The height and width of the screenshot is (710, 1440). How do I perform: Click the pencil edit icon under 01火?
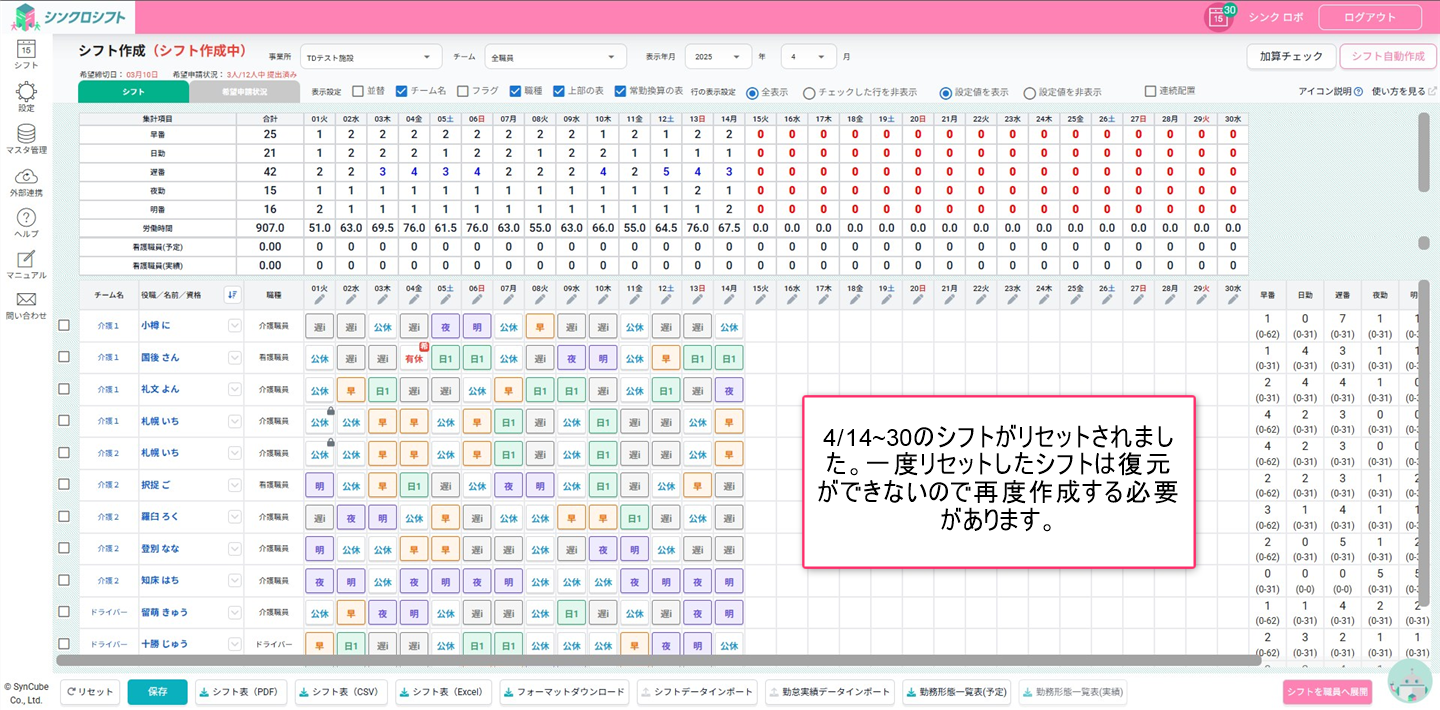click(x=319, y=299)
